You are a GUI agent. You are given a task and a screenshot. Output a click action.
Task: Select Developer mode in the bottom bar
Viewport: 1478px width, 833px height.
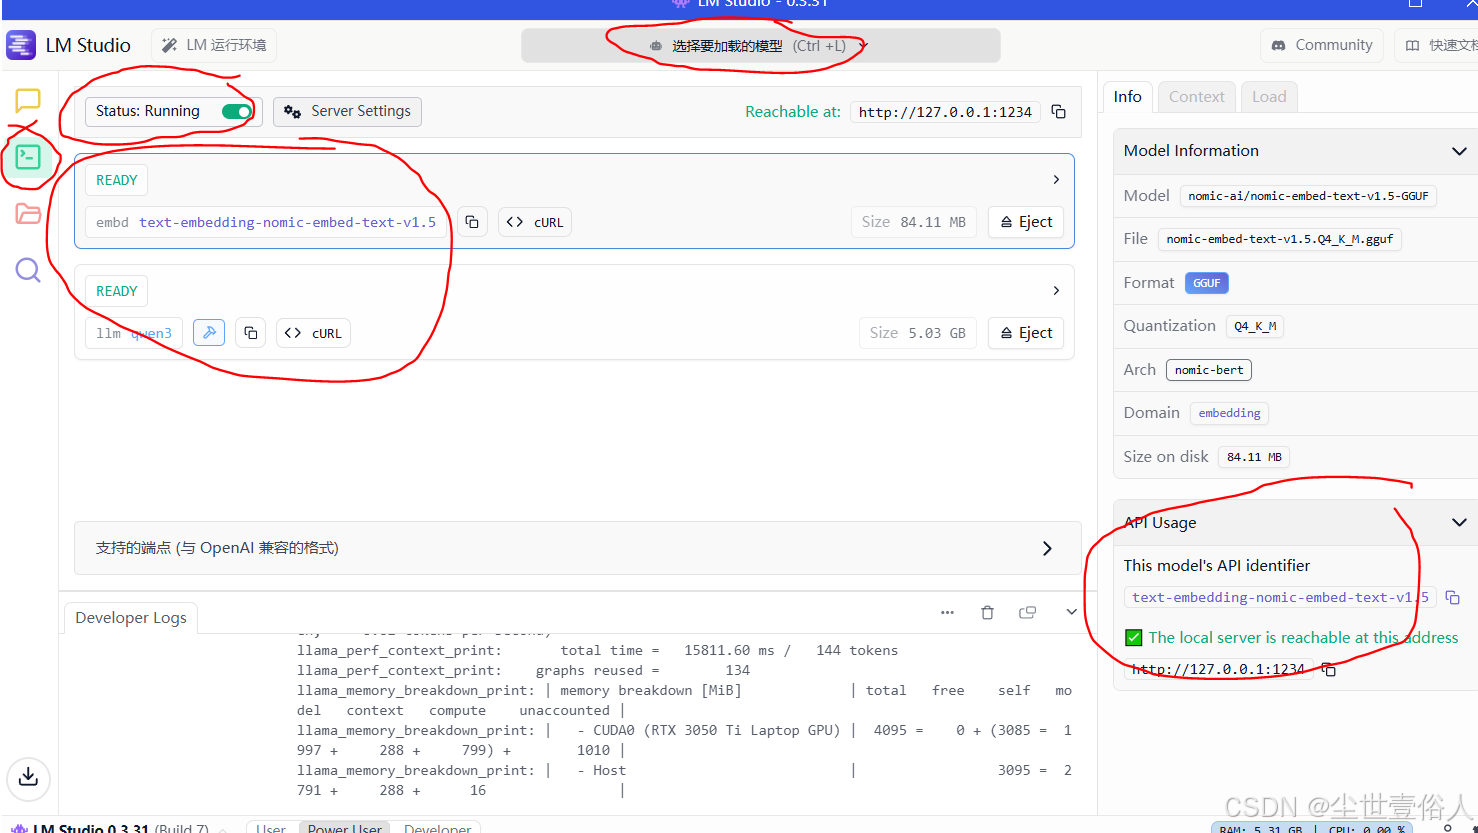tap(437, 828)
